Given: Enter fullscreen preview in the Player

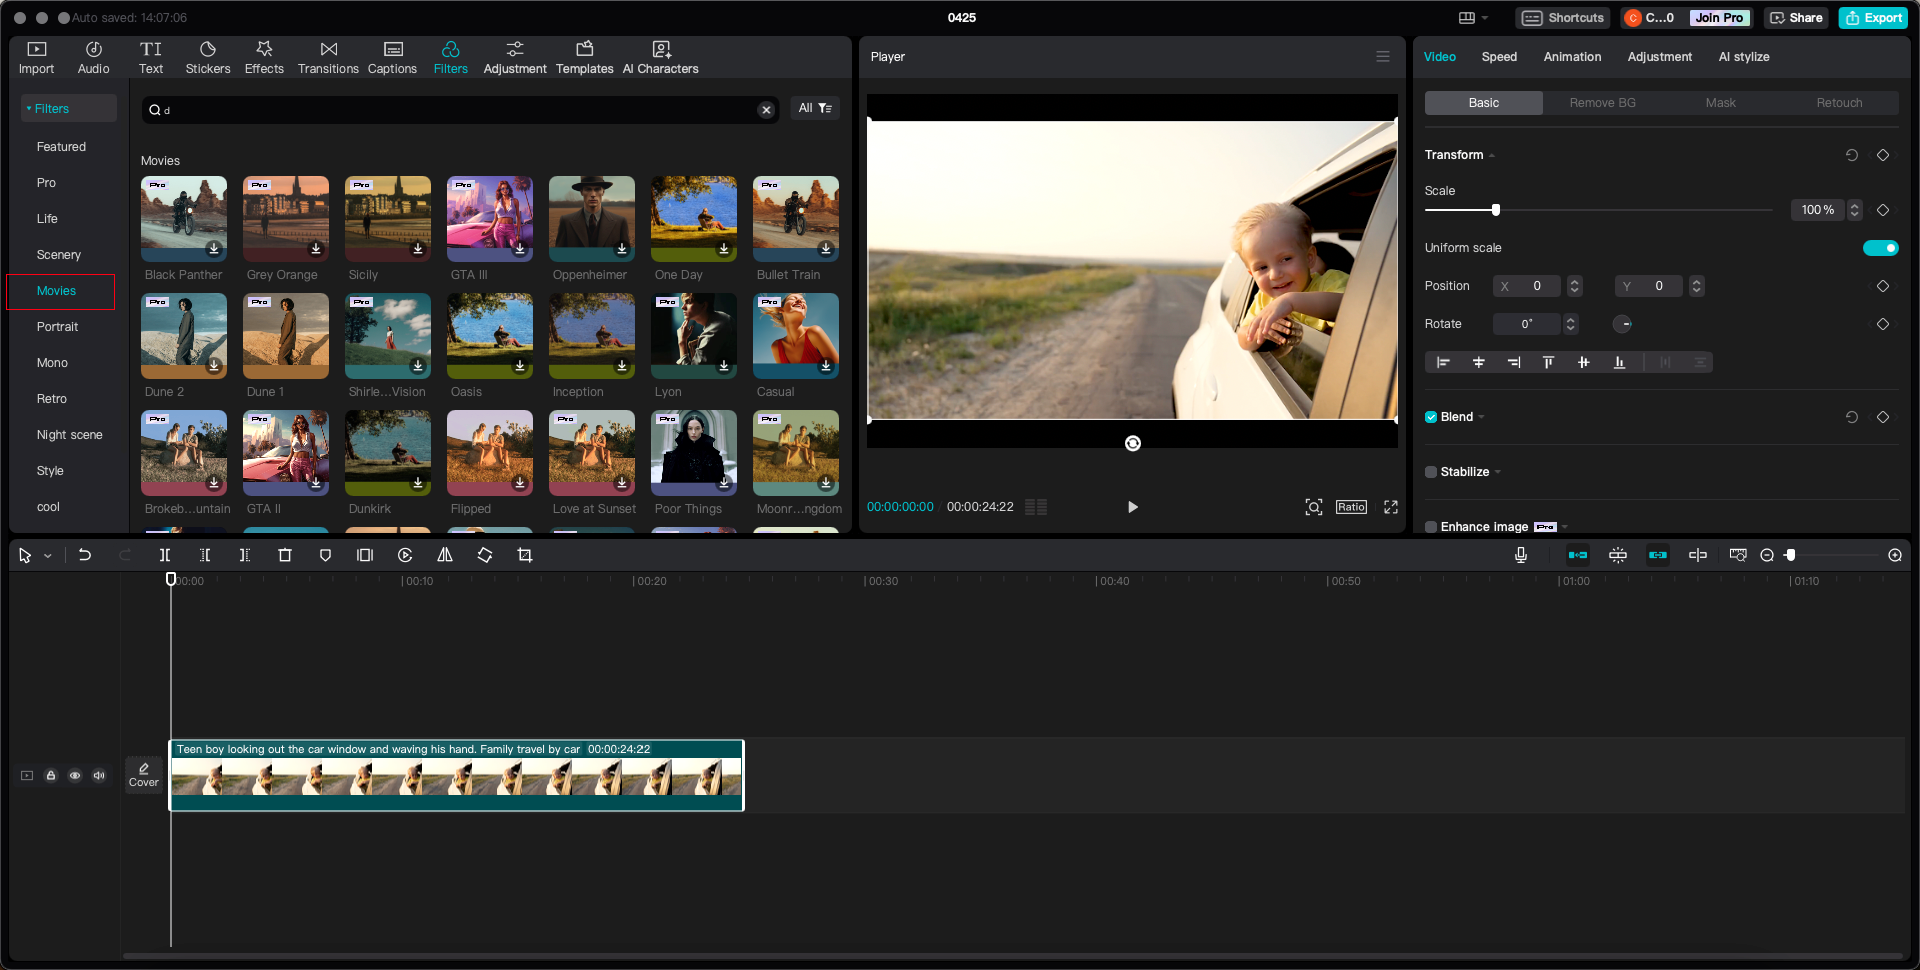Looking at the screenshot, I should [1391, 507].
